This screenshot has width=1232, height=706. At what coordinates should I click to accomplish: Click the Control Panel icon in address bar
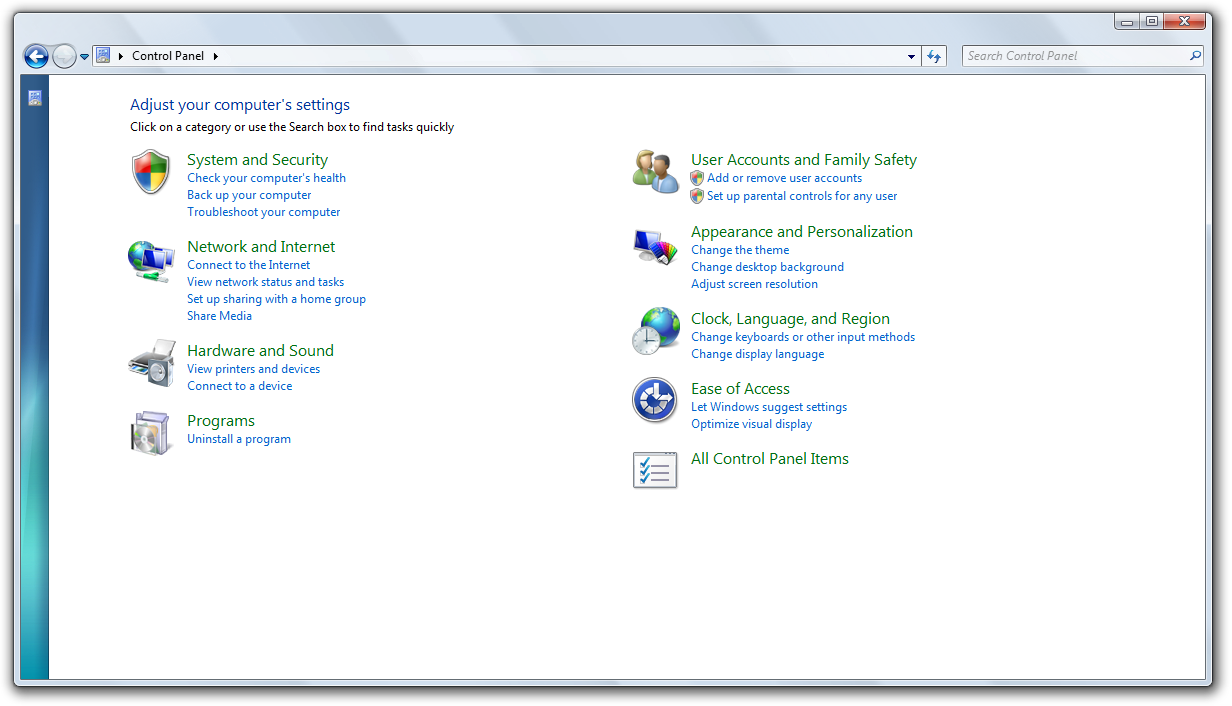click(x=103, y=56)
